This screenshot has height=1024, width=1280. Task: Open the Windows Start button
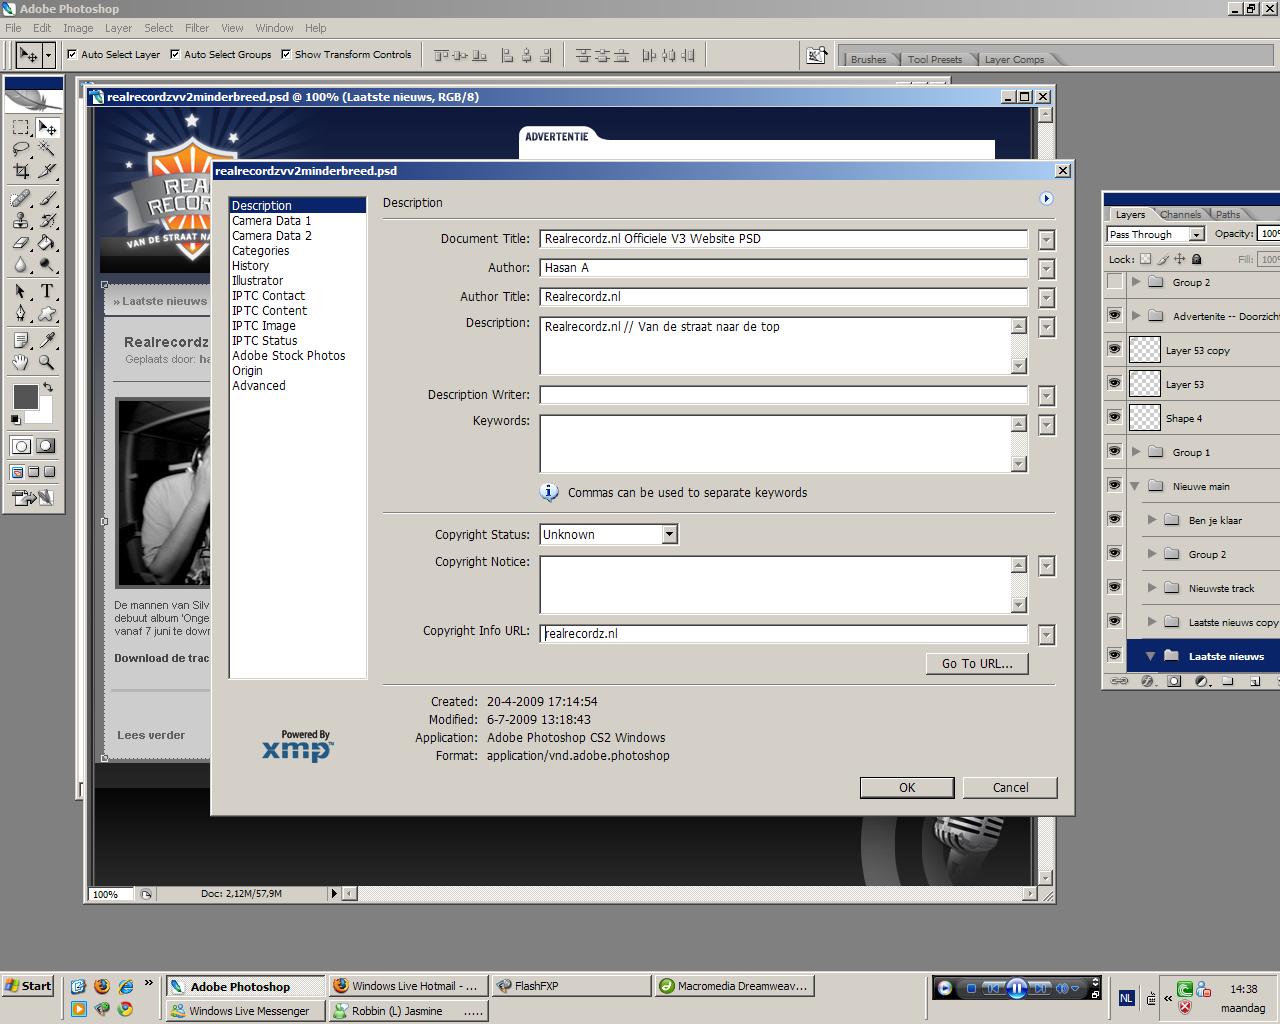point(28,986)
